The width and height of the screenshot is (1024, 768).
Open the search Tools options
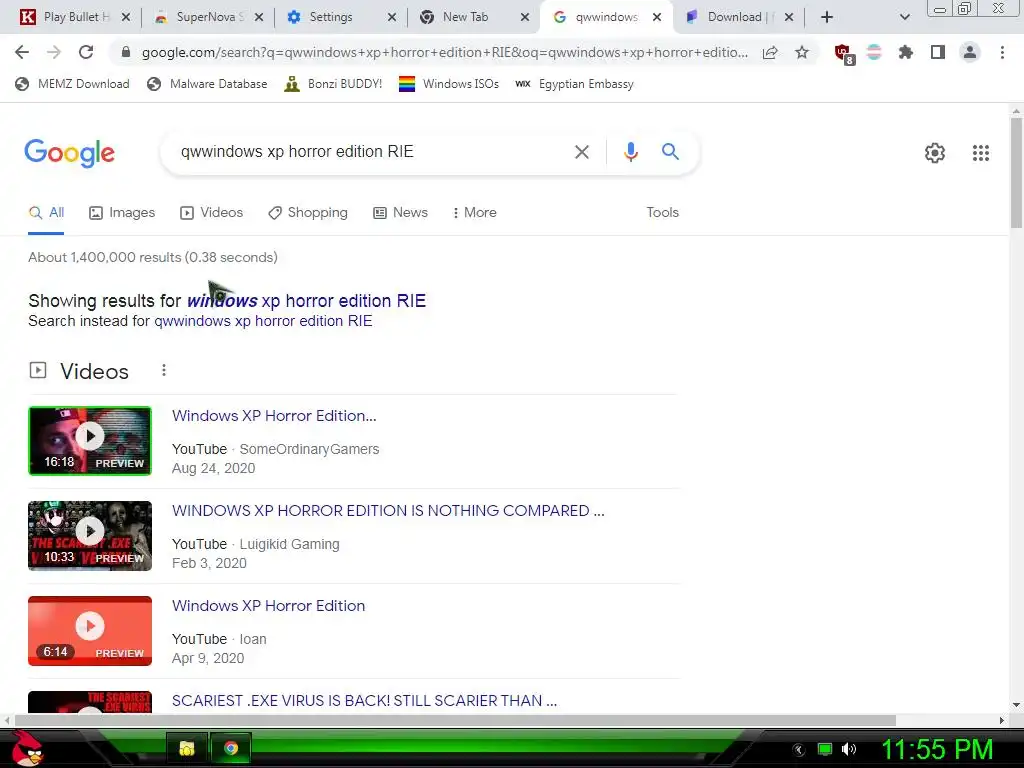tap(662, 213)
